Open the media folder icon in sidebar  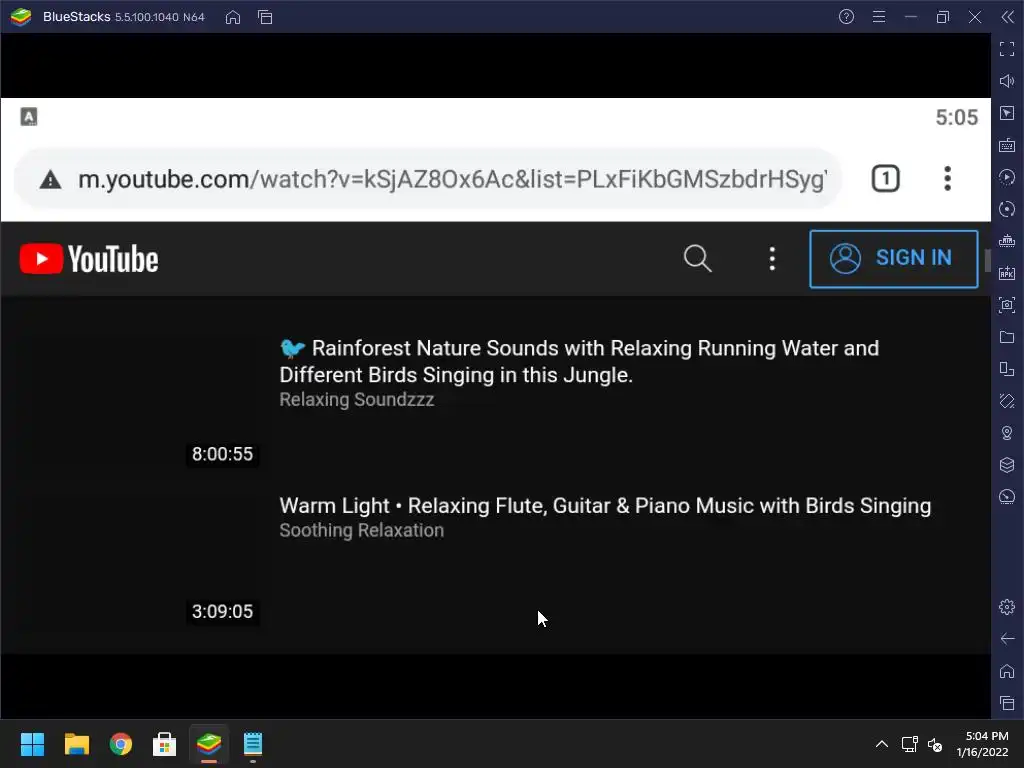pos(1007,337)
